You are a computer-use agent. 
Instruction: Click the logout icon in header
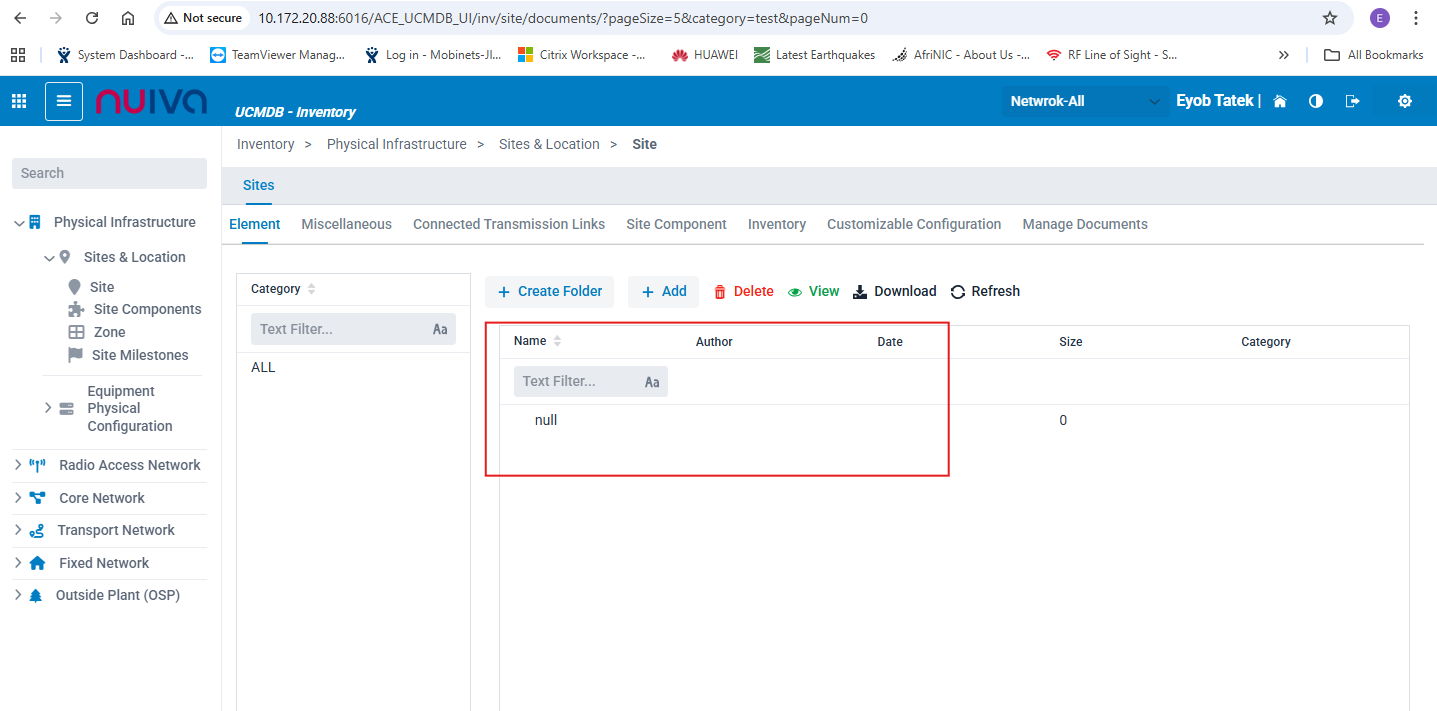tap(1353, 101)
